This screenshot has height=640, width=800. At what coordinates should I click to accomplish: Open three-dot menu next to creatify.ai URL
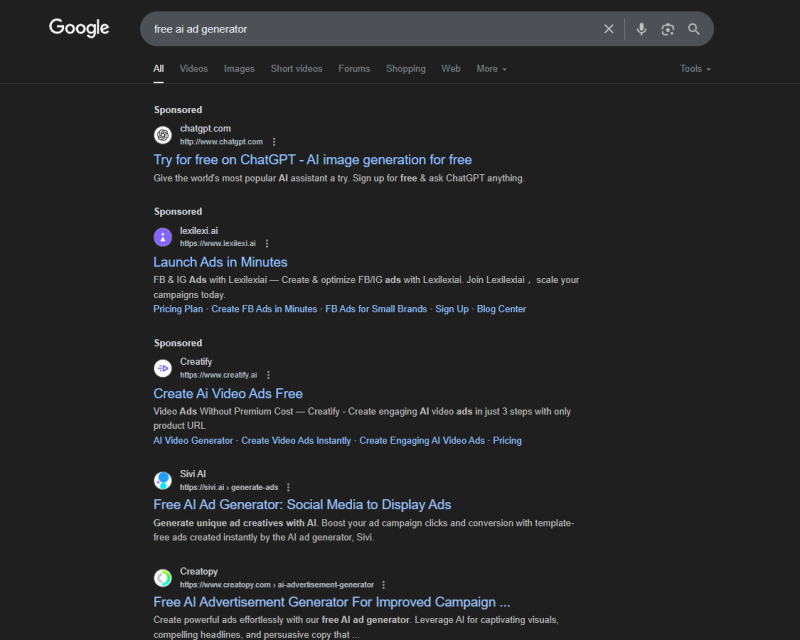pos(268,375)
